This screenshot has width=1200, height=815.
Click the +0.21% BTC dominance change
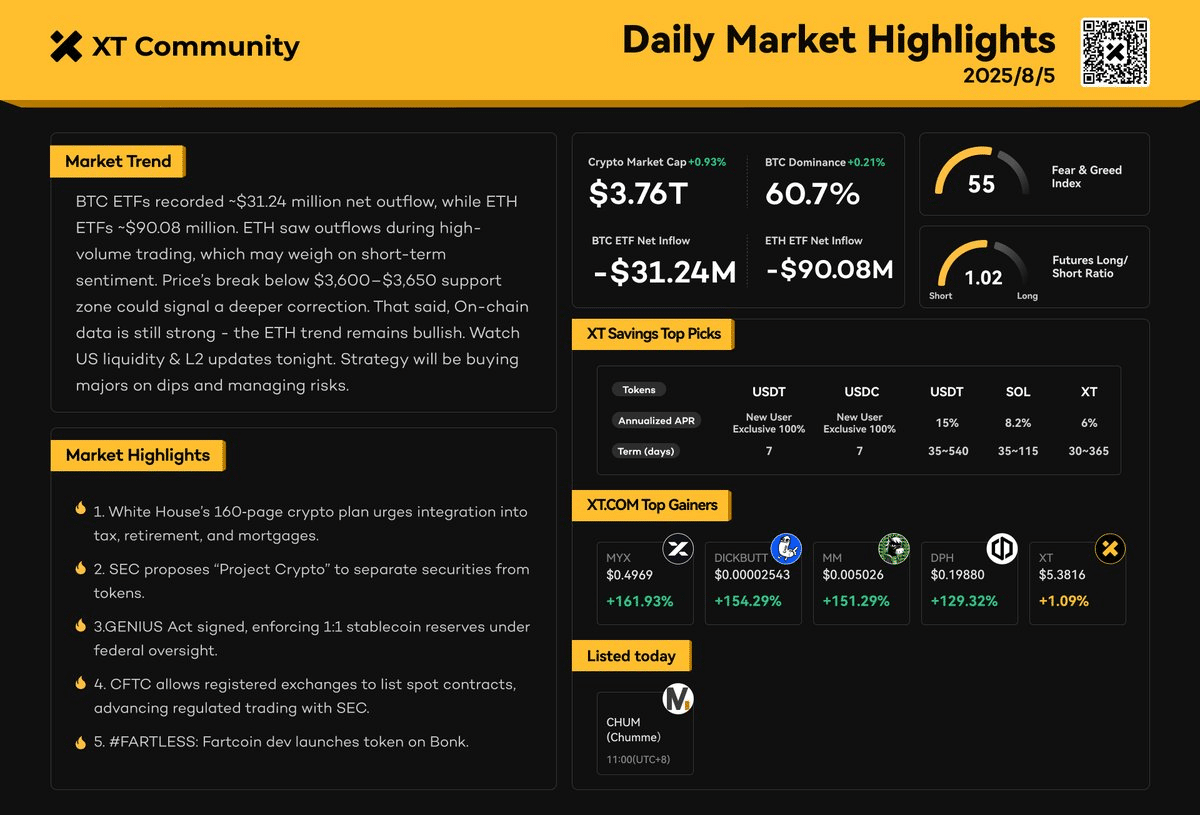[x=866, y=162]
